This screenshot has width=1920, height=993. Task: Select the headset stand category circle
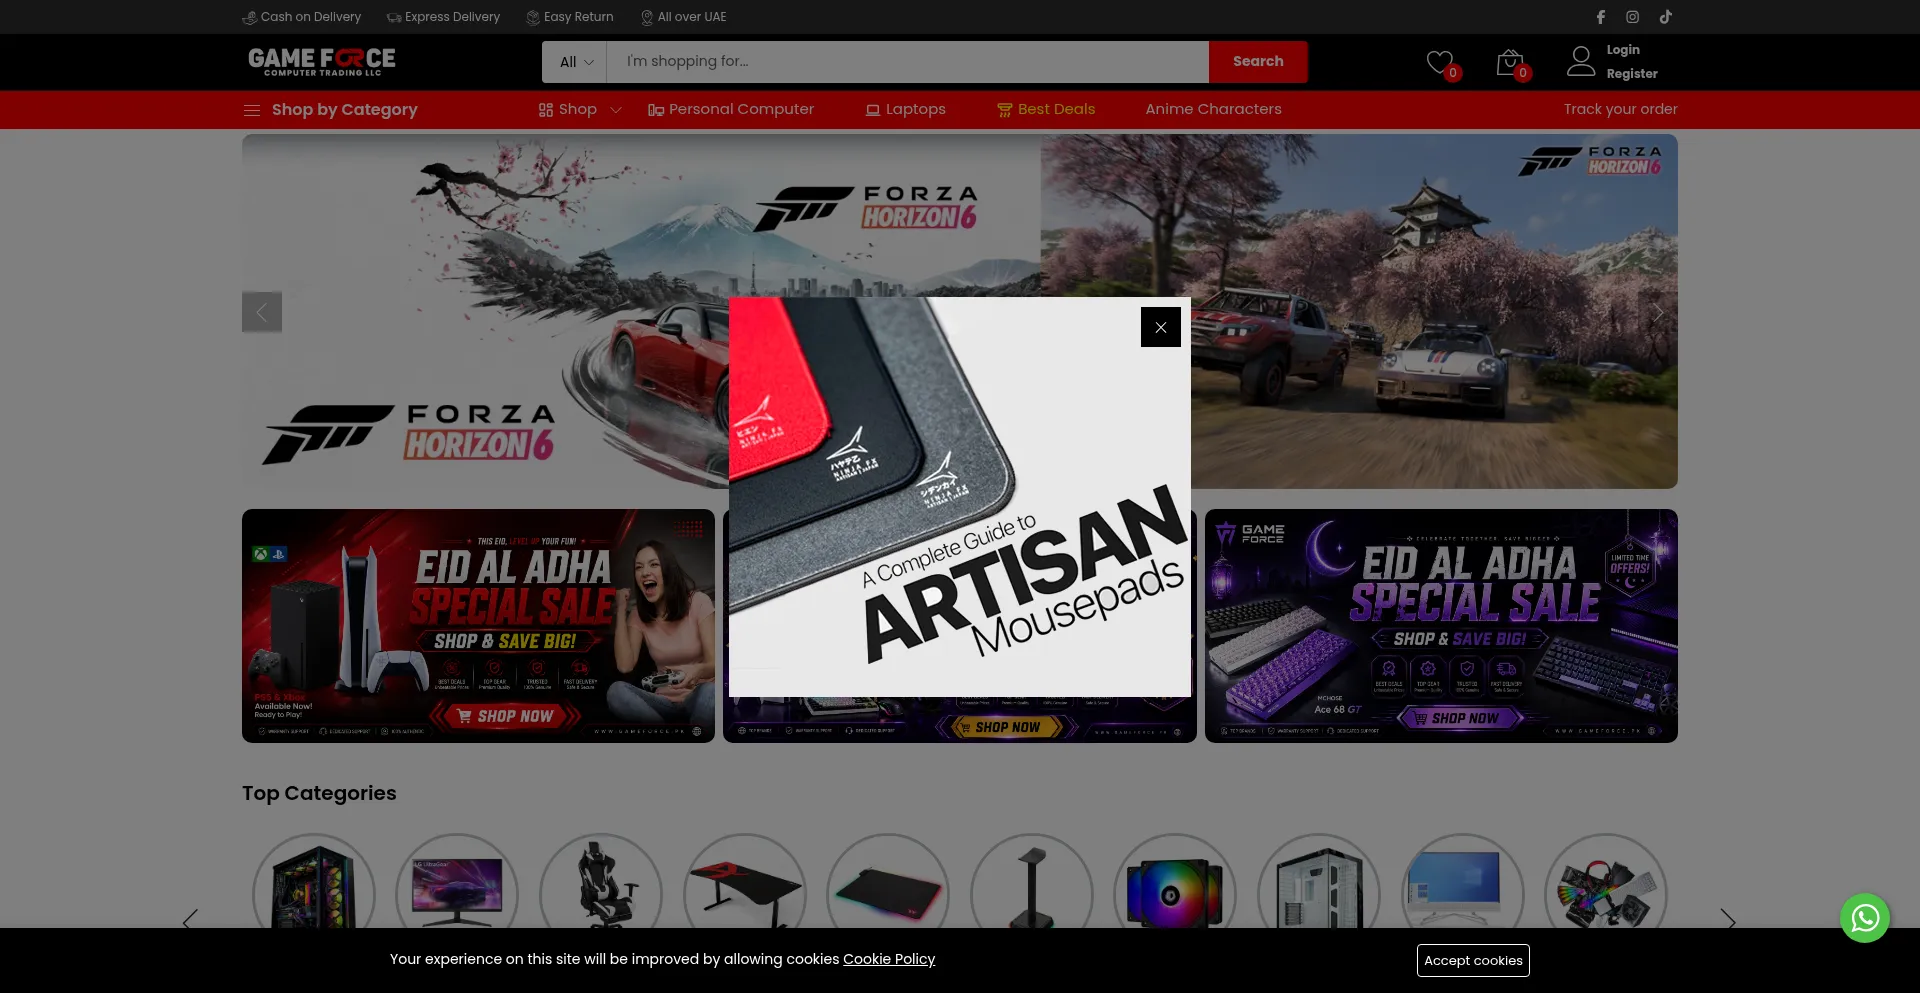pos(1032,882)
